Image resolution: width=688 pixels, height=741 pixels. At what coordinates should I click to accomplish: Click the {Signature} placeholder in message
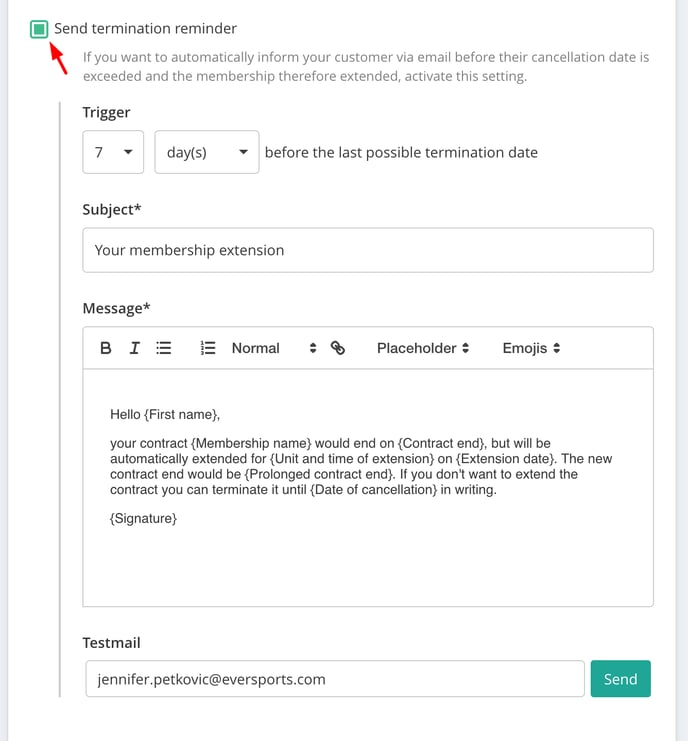coord(143,518)
